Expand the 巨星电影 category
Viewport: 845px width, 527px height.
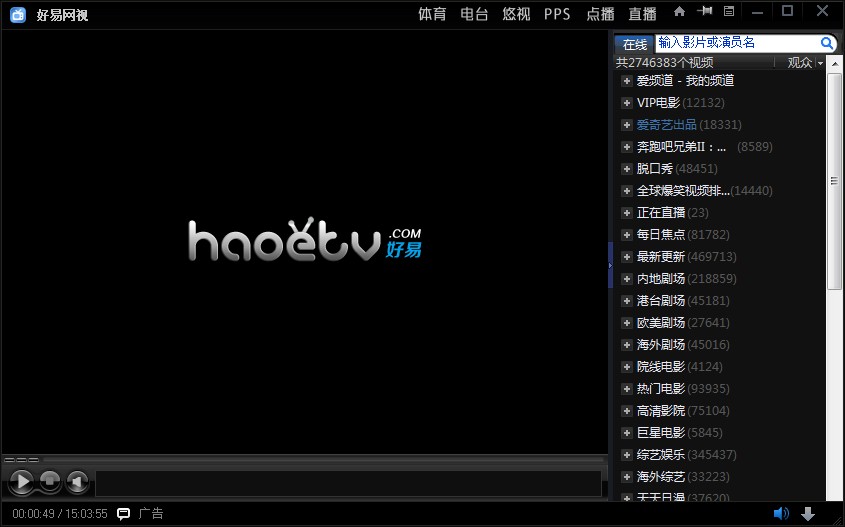point(626,433)
